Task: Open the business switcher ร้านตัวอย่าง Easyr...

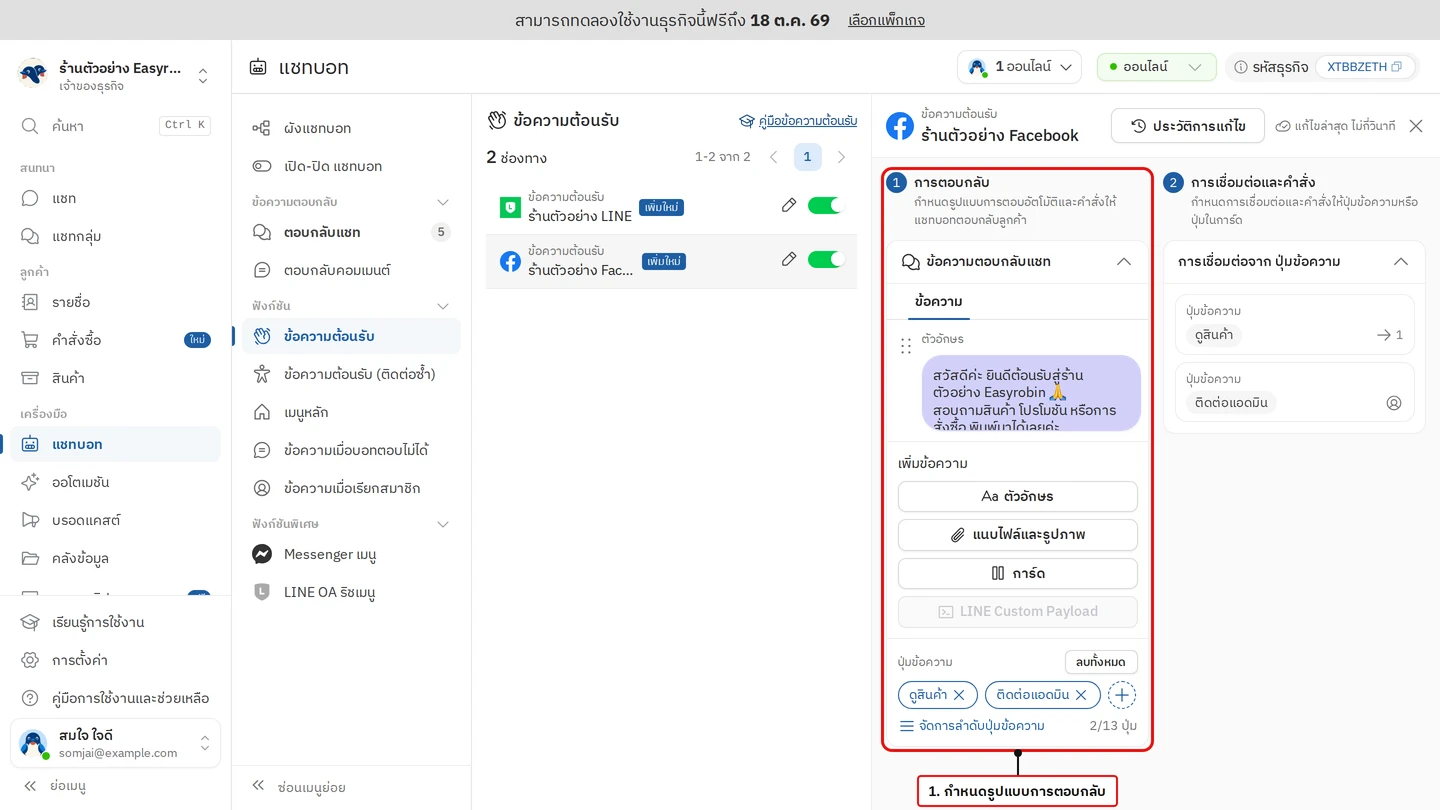Action: tap(115, 75)
